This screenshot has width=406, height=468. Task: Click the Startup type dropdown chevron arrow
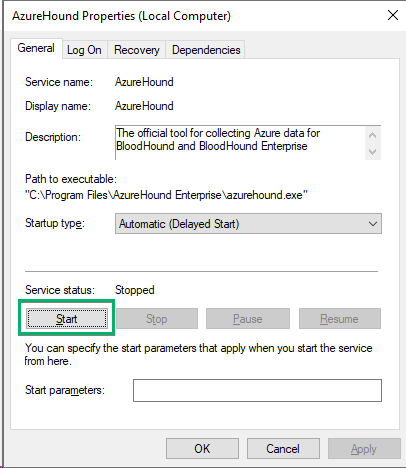[373, 224]
